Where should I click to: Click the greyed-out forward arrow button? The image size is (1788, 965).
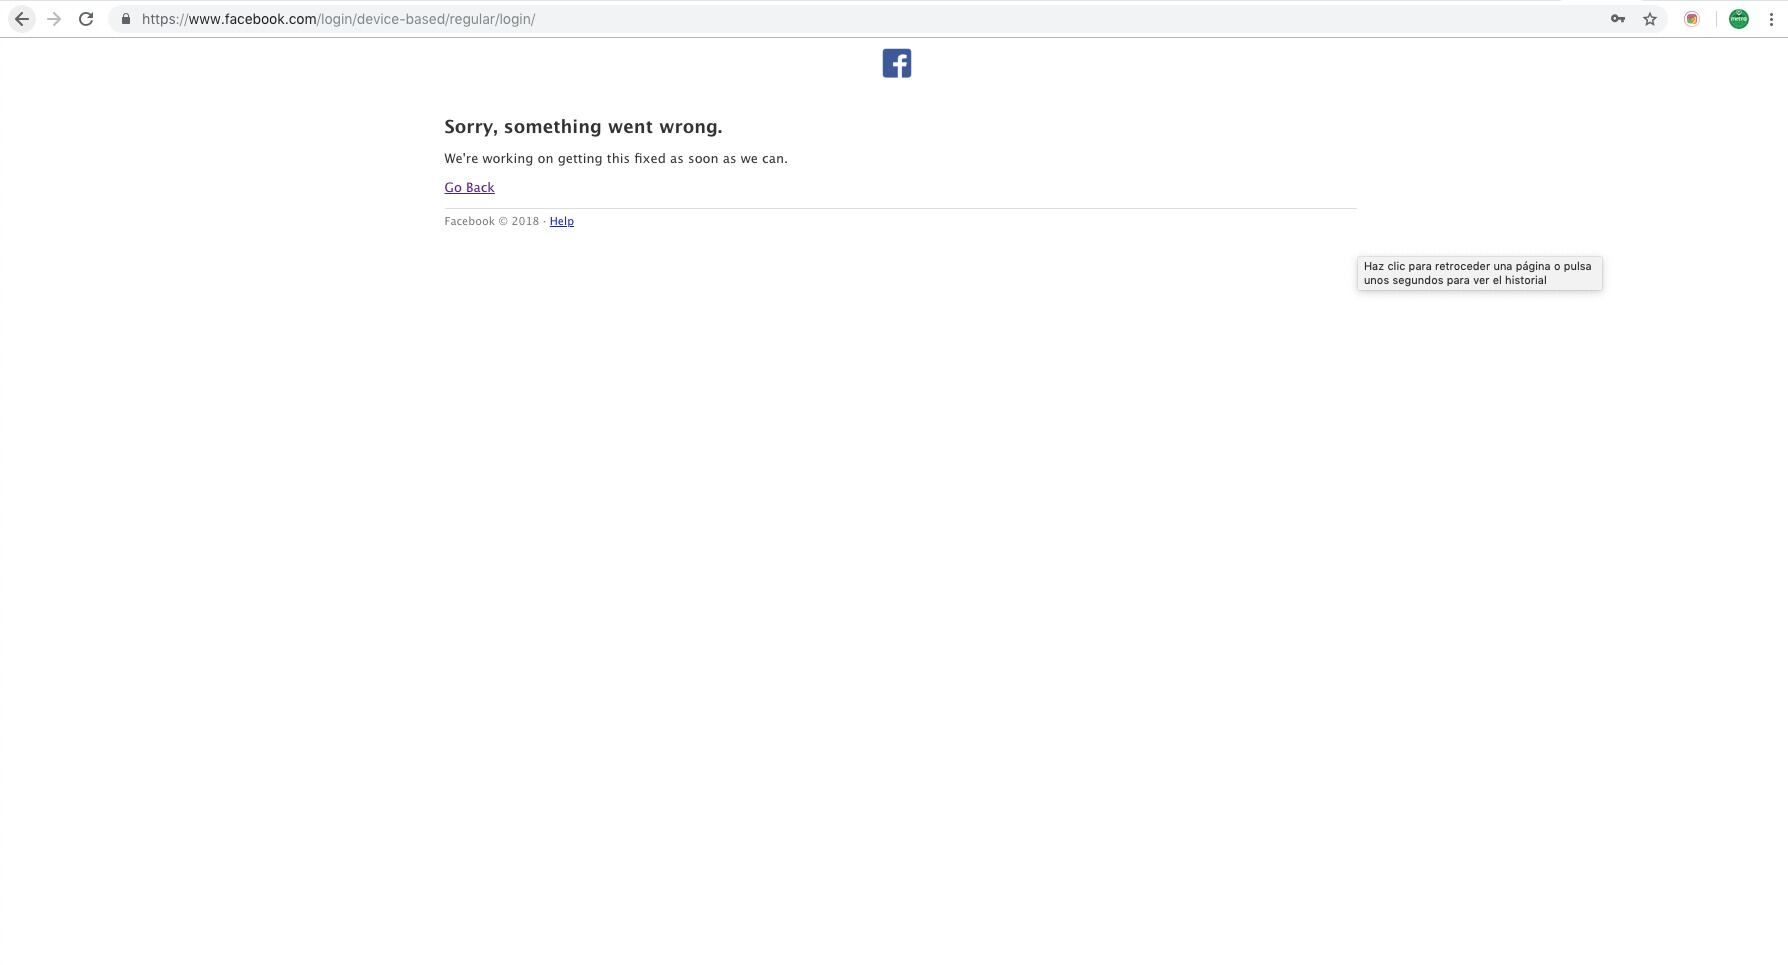tap(54, 19)
